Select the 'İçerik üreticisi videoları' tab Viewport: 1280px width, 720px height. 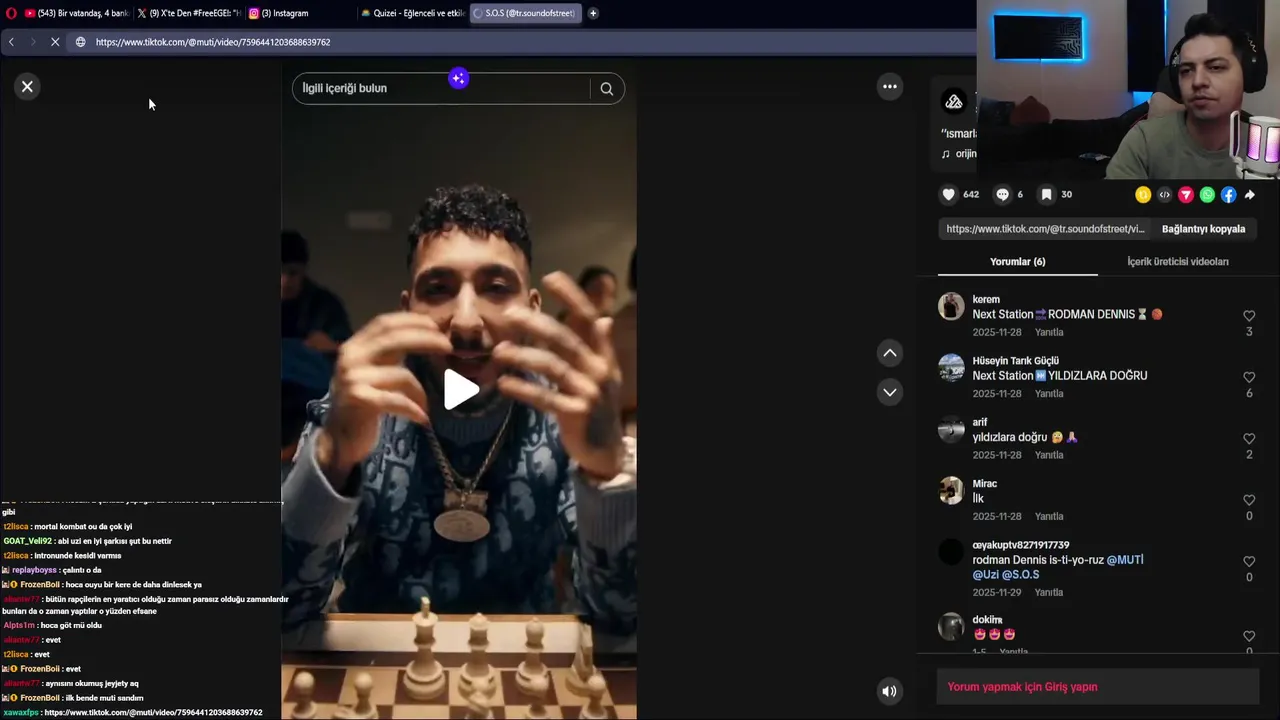click(x=1177, y=262)
